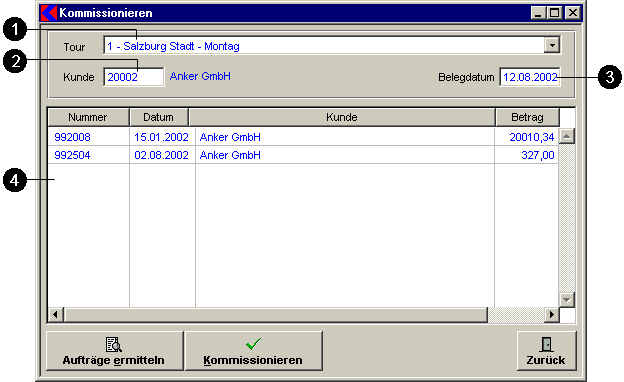Viewport: 624px width, 382px height.
Task: Maximize the Kommissionieren window
Action: [x=554, y=13]
